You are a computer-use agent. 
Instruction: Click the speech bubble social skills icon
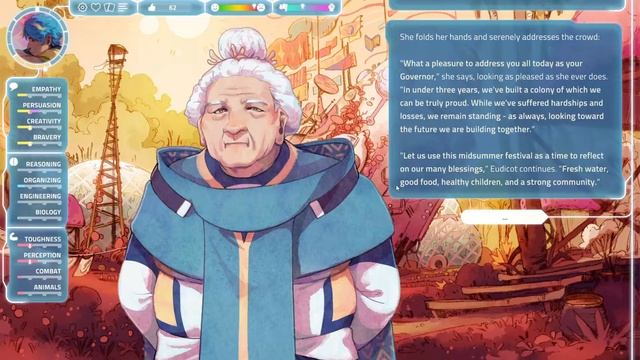(x=13, y=87)
